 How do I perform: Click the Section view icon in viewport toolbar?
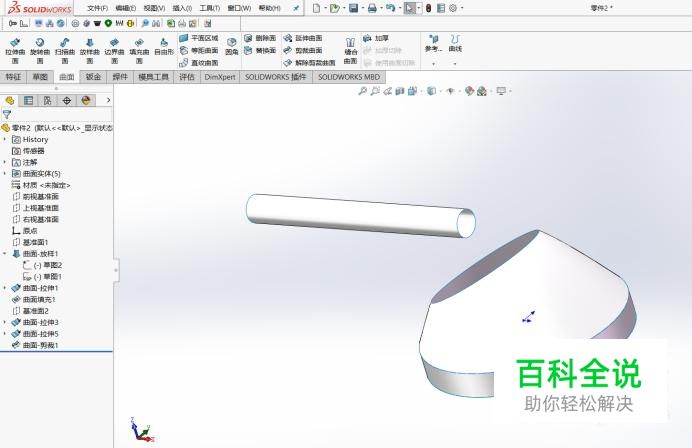click(400, 91)
